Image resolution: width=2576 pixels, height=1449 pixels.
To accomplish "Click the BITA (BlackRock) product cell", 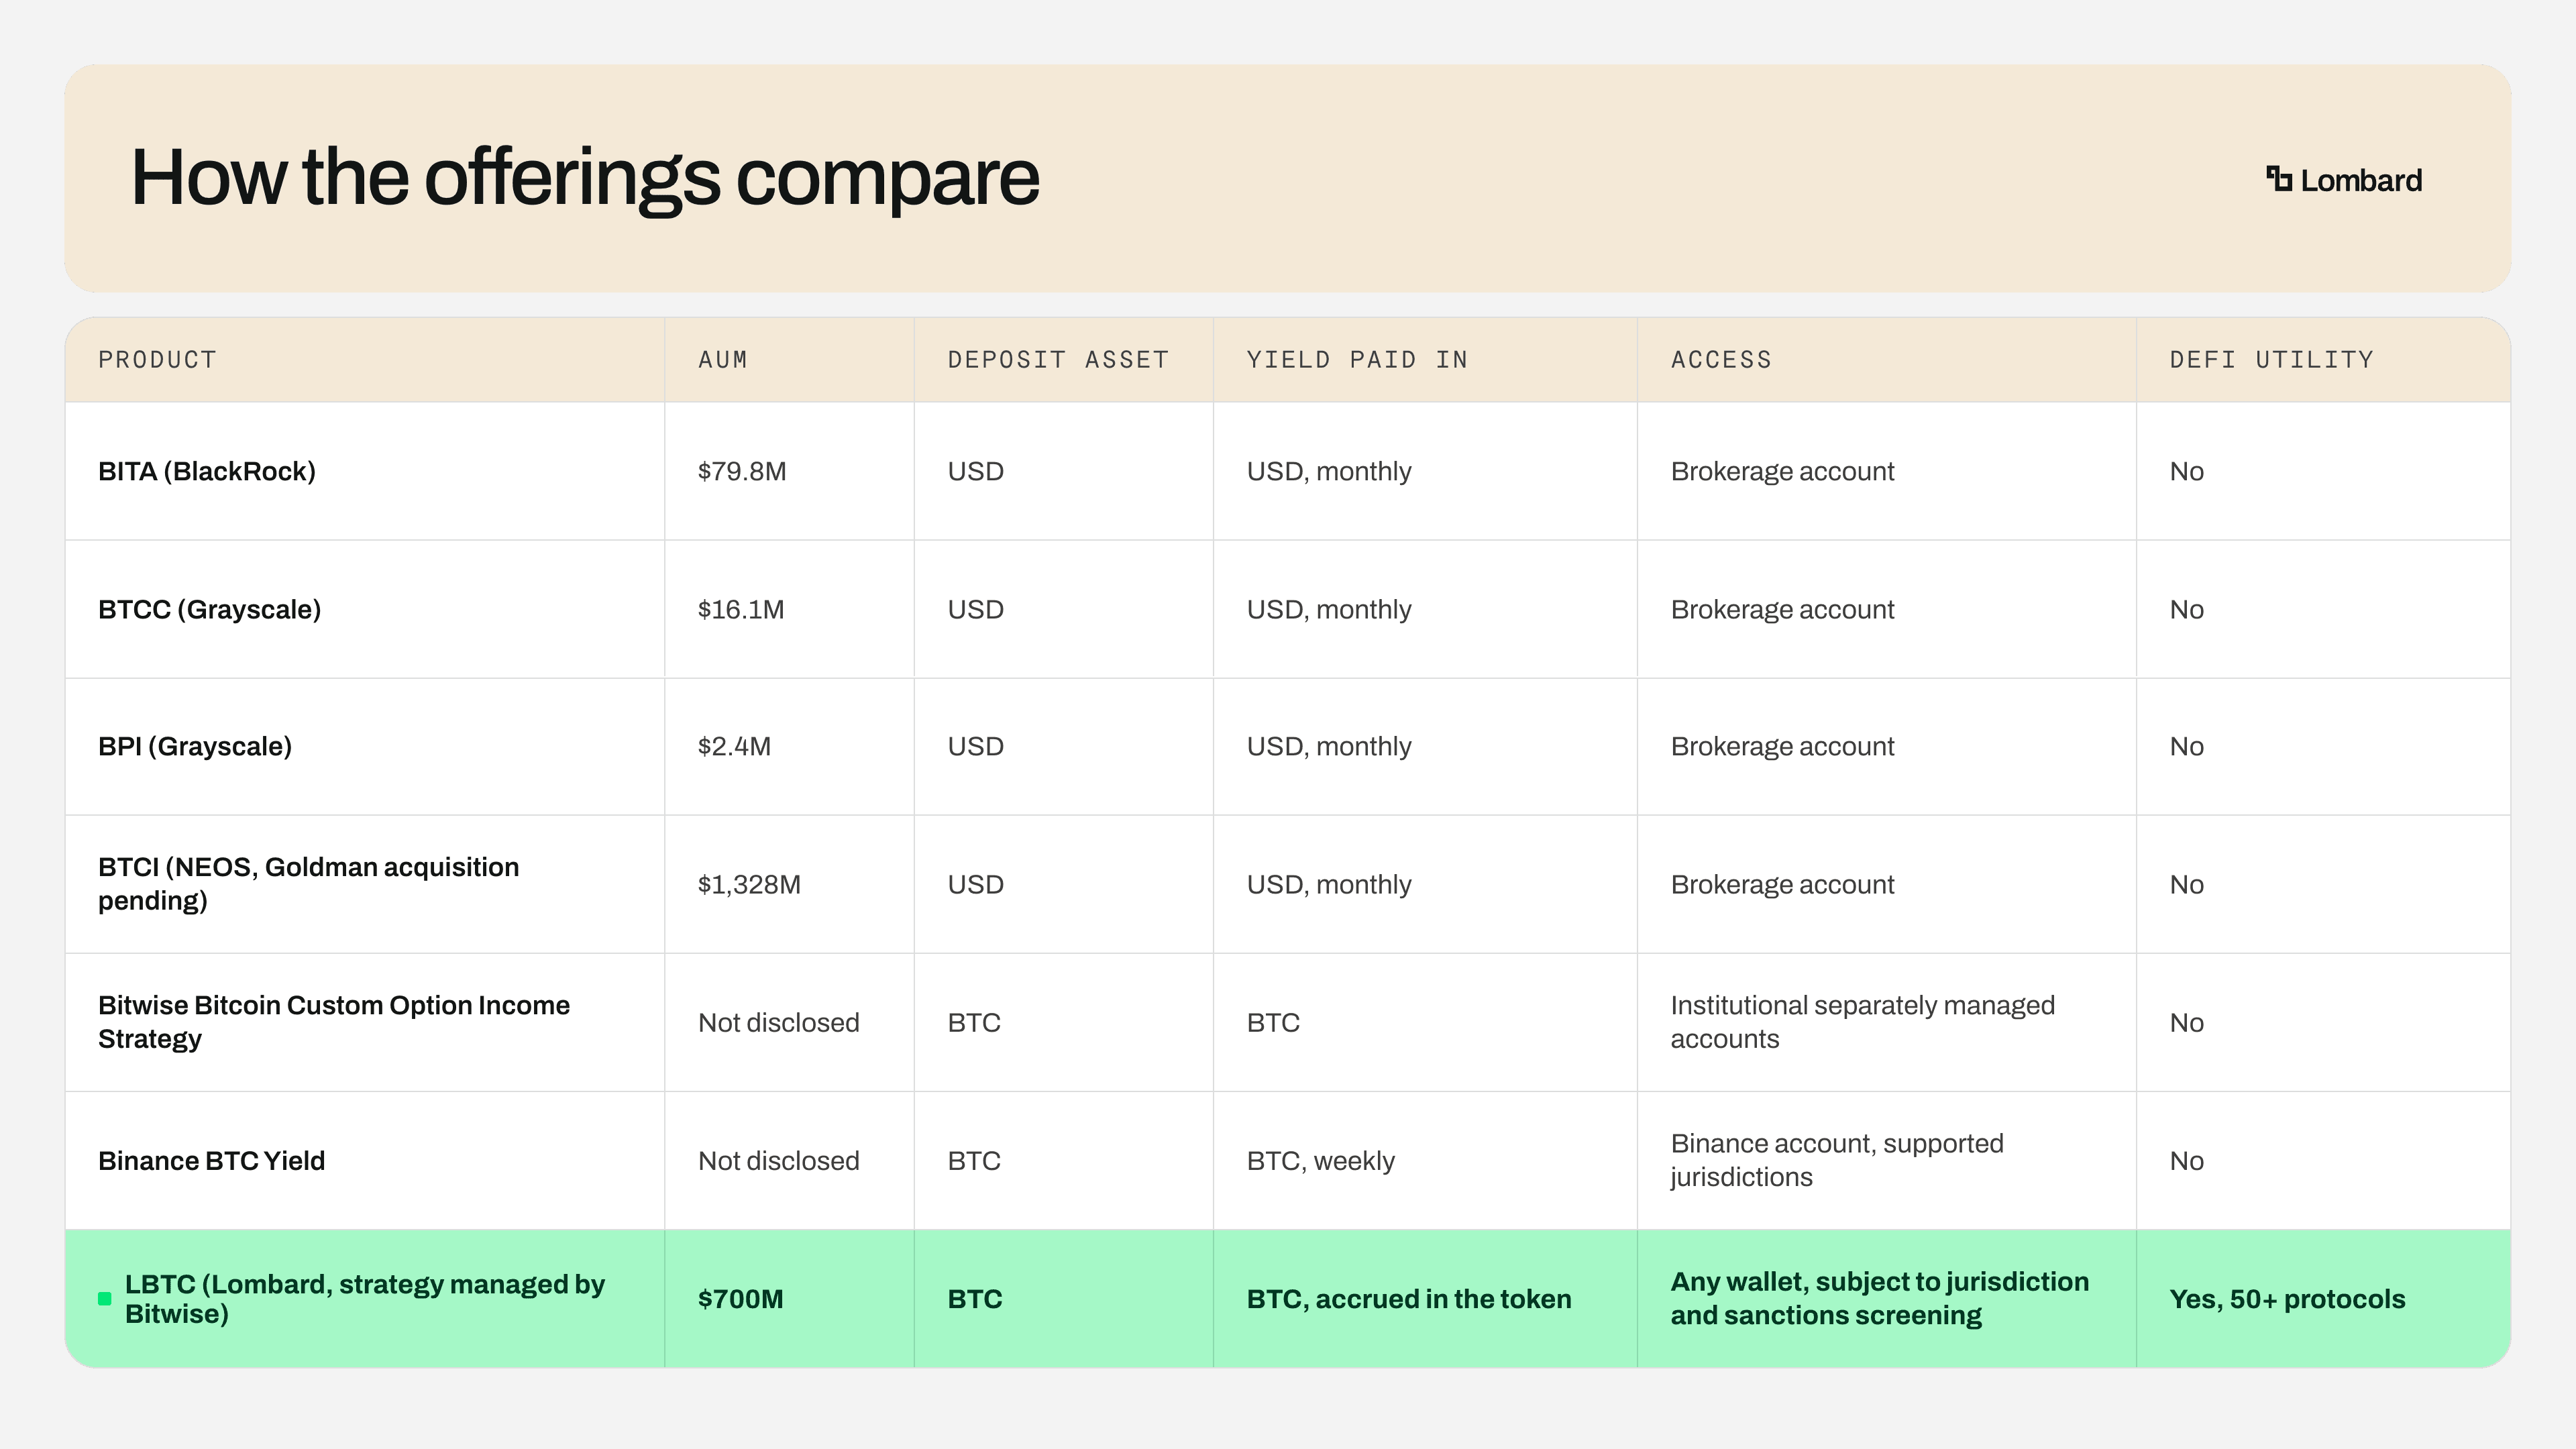I will tap(207, 471).
